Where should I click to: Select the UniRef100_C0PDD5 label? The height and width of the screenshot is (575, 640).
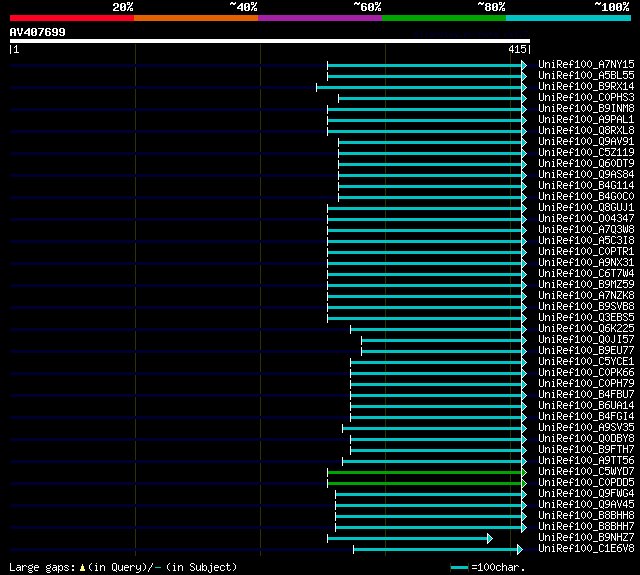point(586,483)
